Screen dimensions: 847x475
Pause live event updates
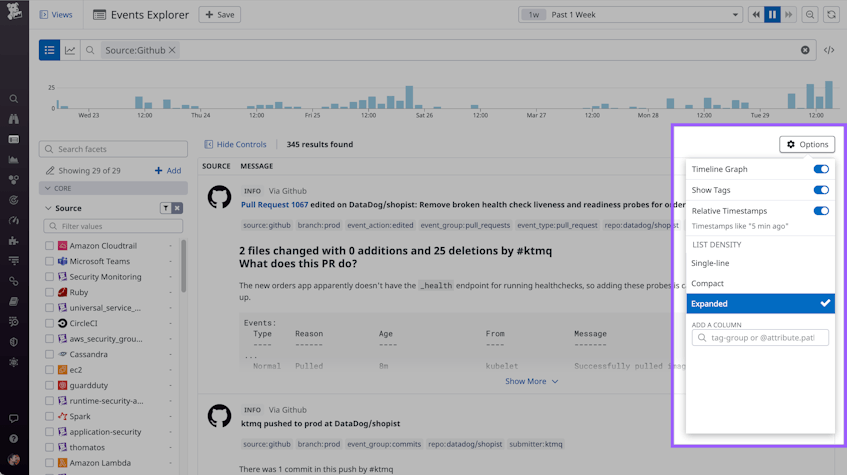pos(772,15)
